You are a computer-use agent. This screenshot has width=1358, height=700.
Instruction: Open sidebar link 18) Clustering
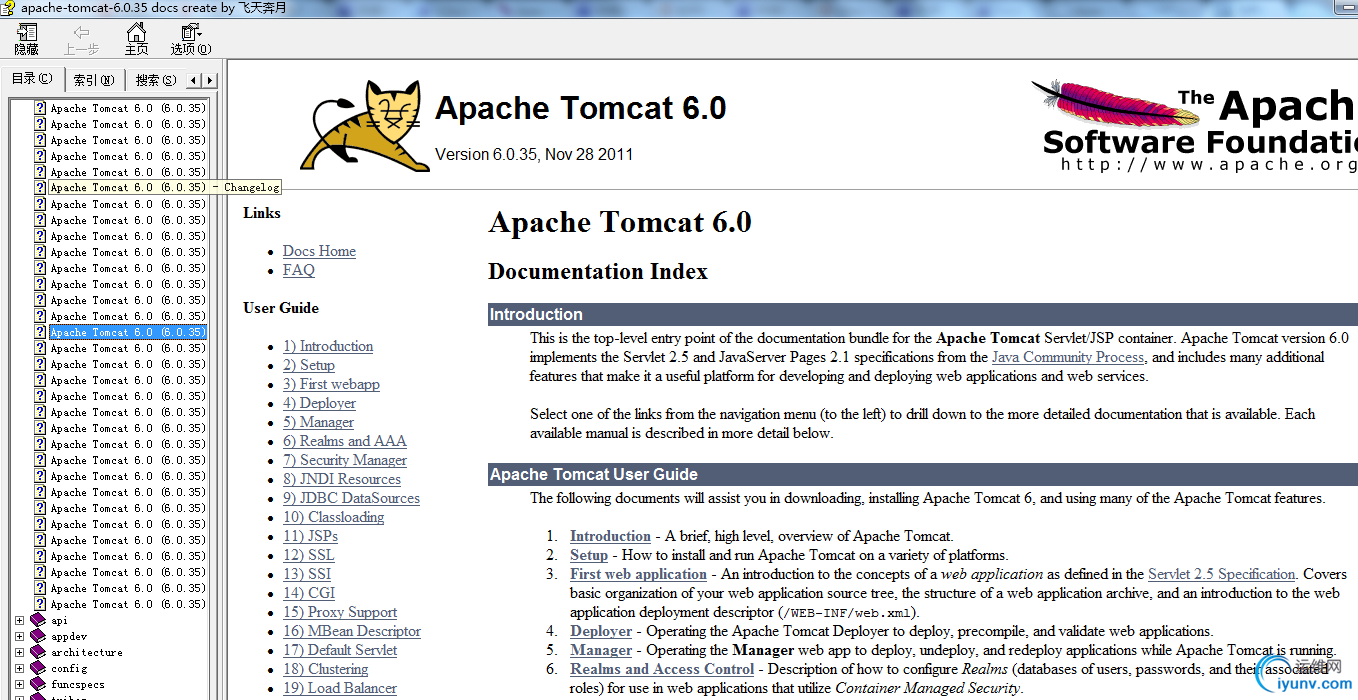[x=325, y=669]
